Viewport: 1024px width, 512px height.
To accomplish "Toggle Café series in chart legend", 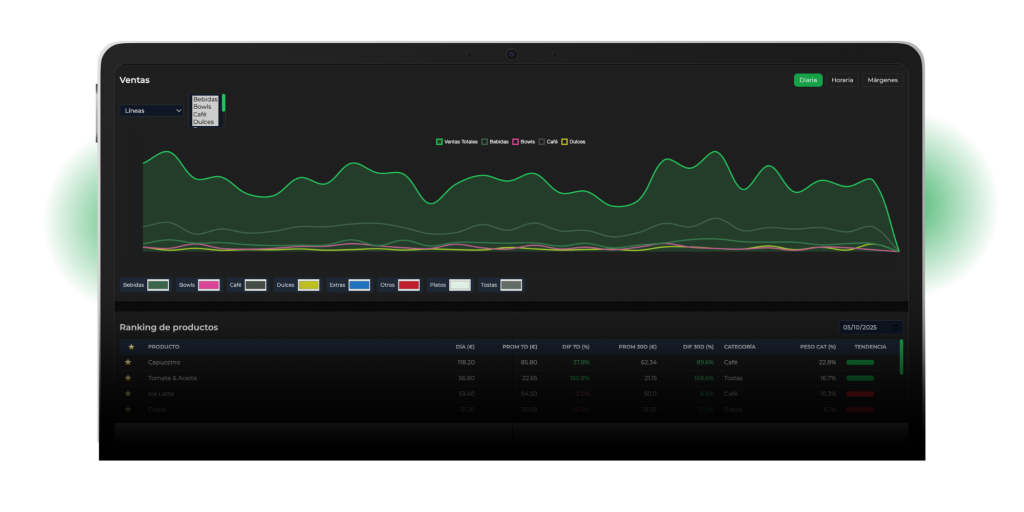I will click(548, 142).
